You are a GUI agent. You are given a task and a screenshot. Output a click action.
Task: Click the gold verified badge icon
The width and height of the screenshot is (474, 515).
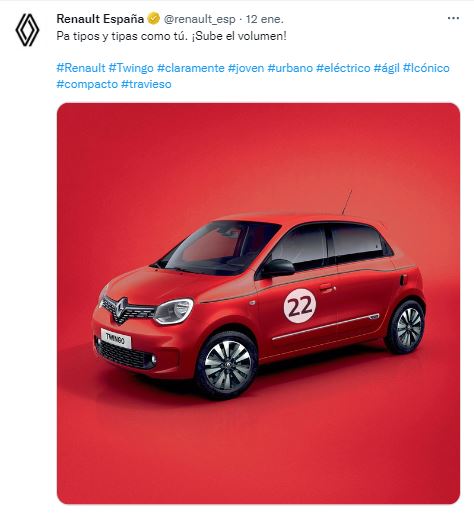(x=153, y=19)
